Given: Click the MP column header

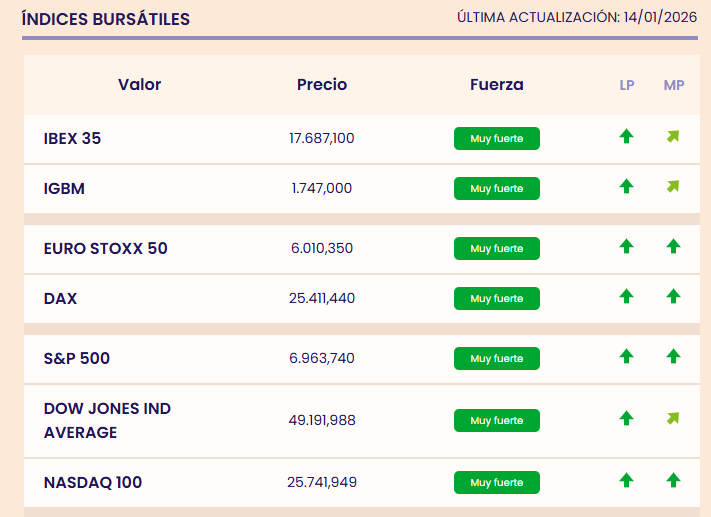Looking at the screenshot, I should (x=674, y=85).
